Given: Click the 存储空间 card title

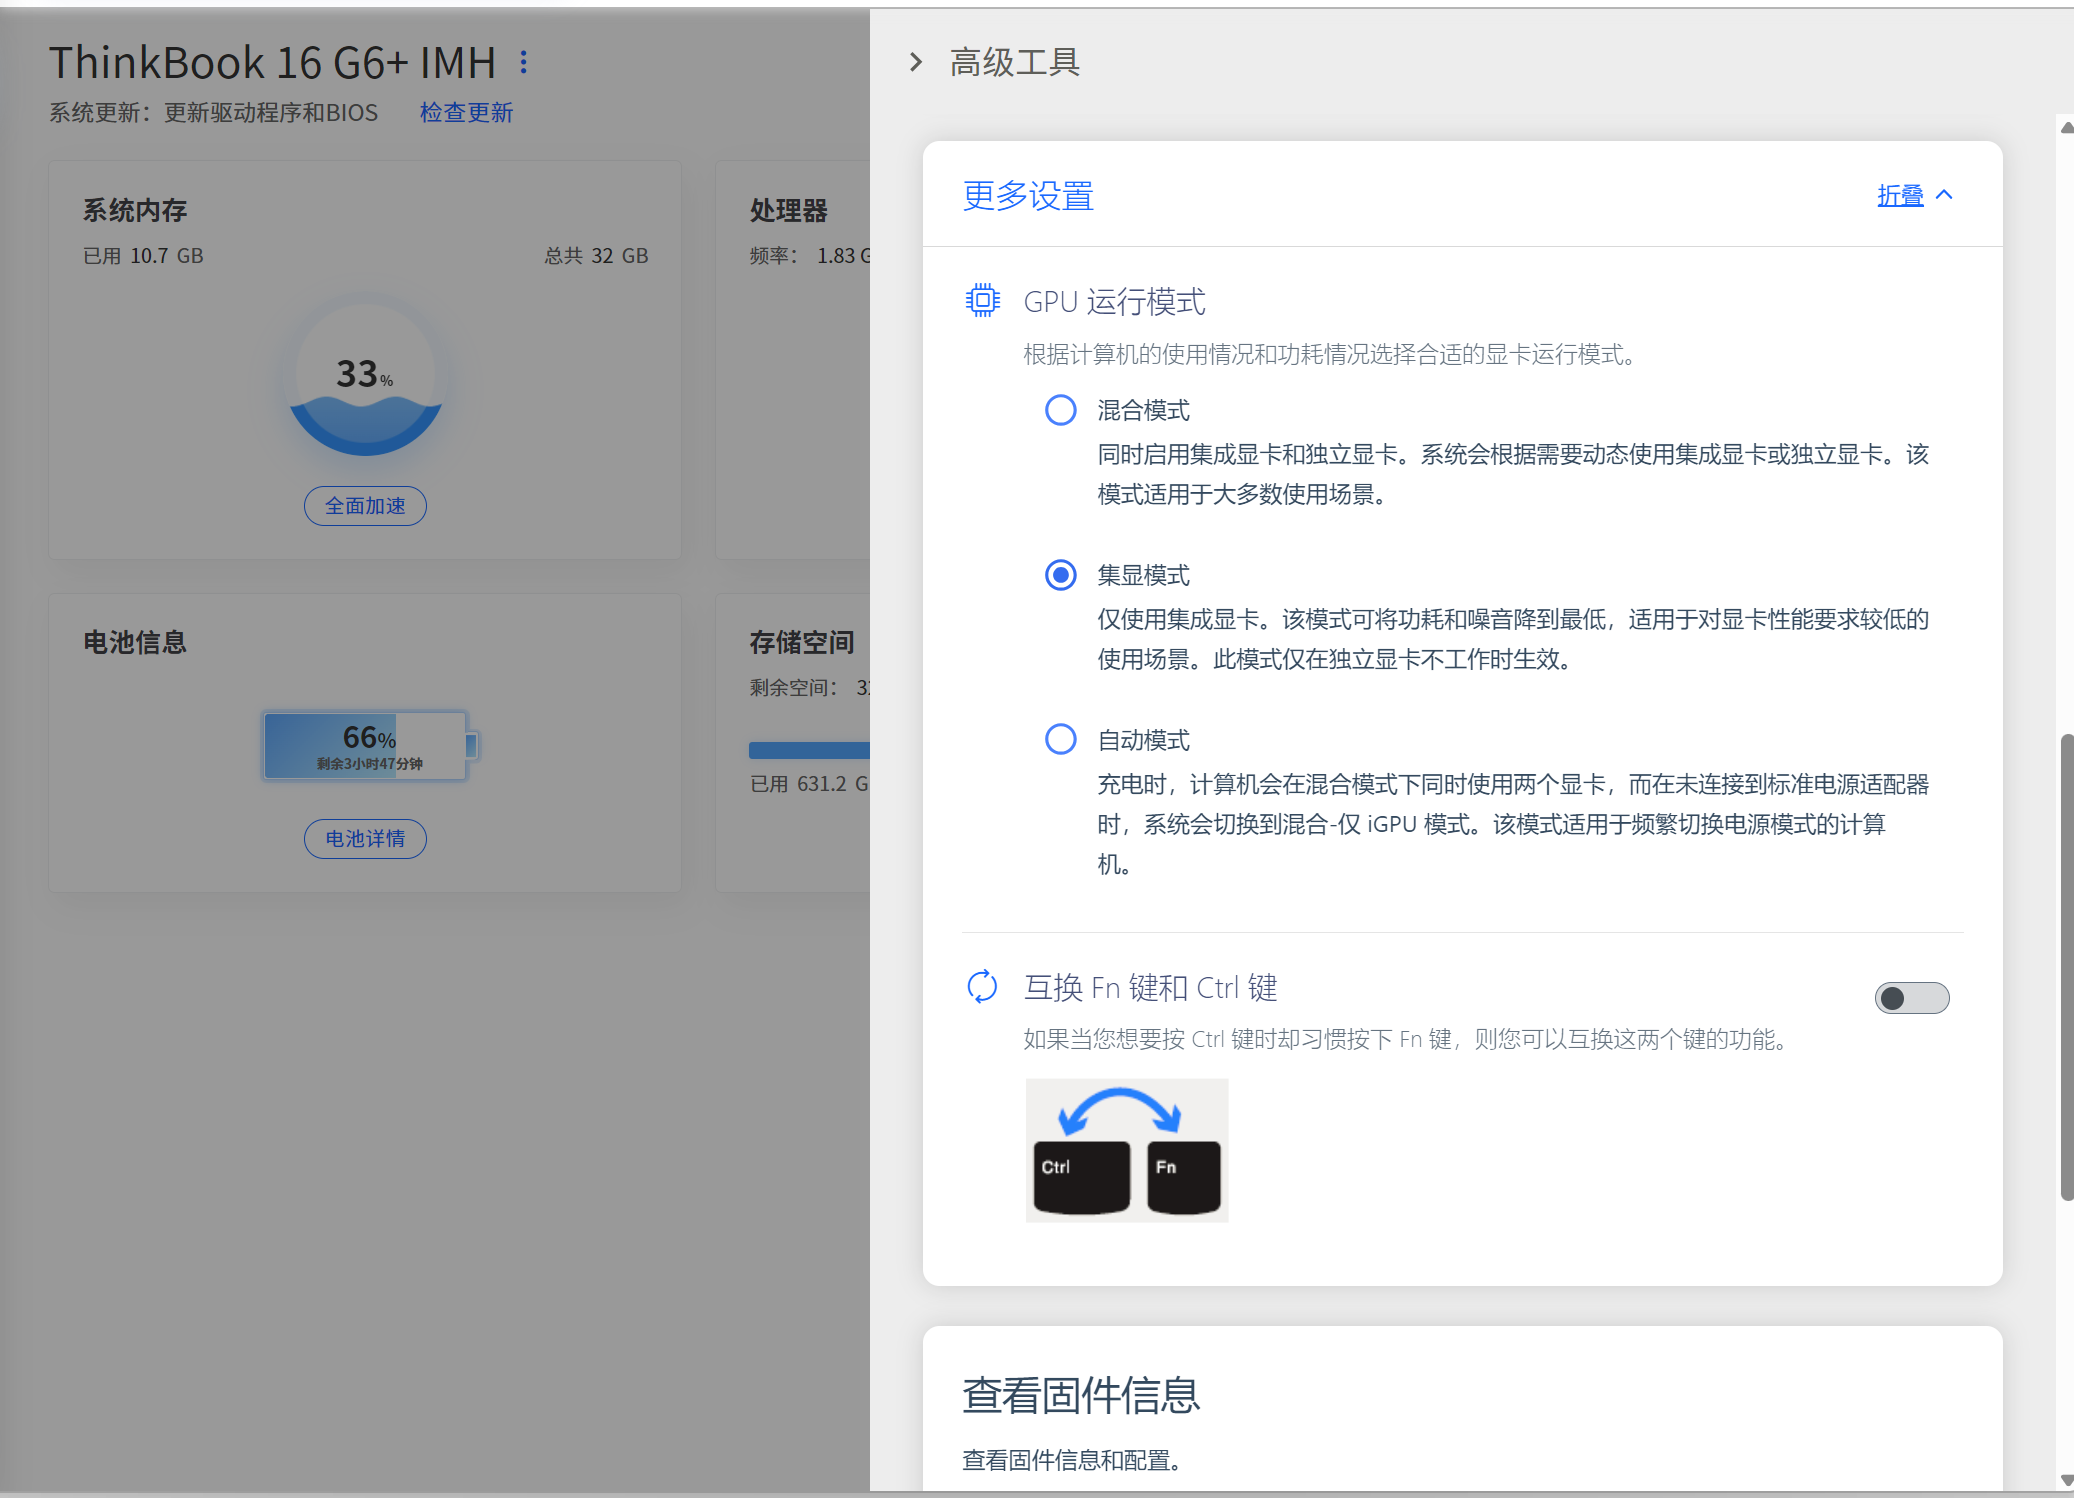Looking at the screenshot, I should pyautogui.click(x=802, y=642).
